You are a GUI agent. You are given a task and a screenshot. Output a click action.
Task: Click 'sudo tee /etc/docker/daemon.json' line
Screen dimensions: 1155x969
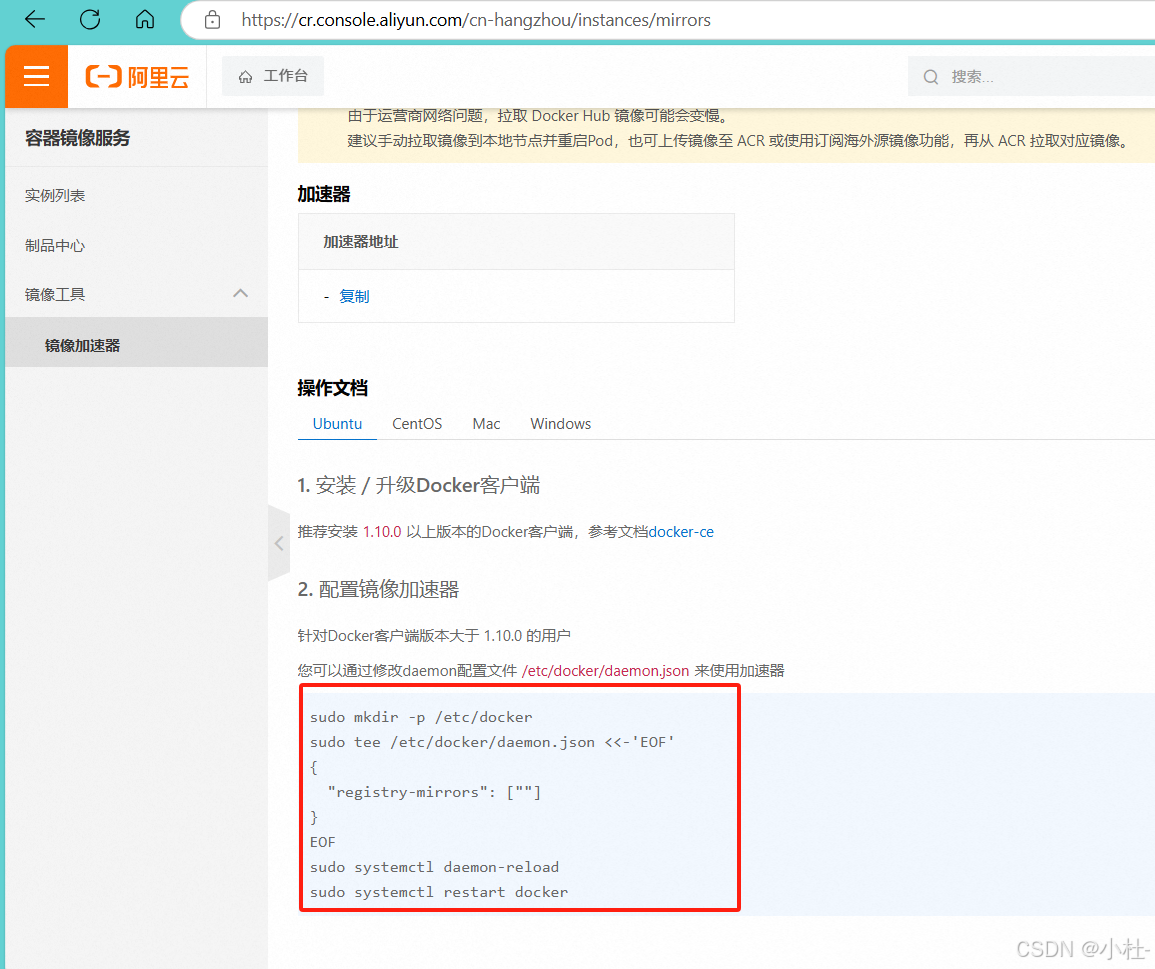492,742
